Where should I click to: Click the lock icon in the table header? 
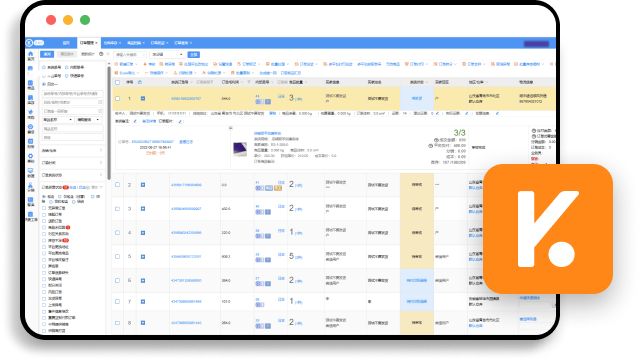pyautogui.click(x=140, y=82)
